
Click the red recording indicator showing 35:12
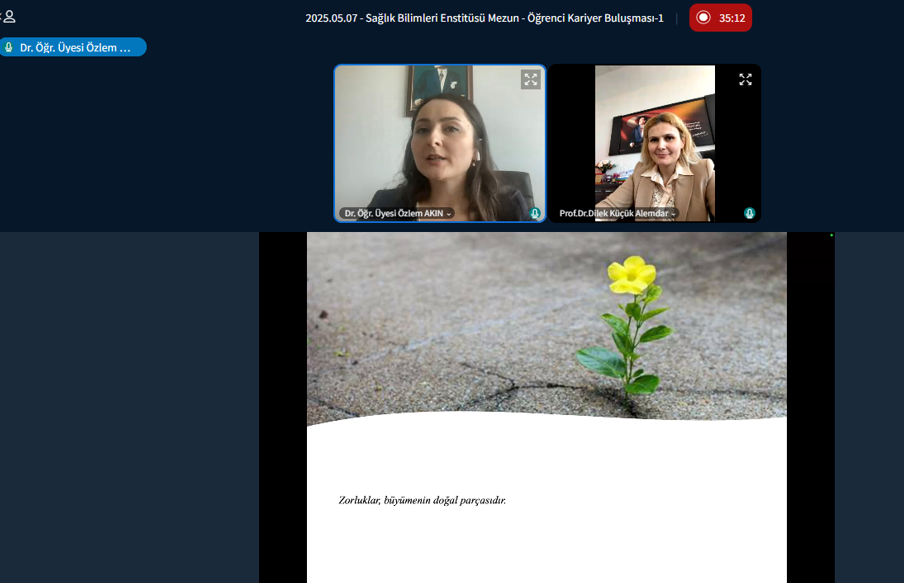(x=720, y=18)
